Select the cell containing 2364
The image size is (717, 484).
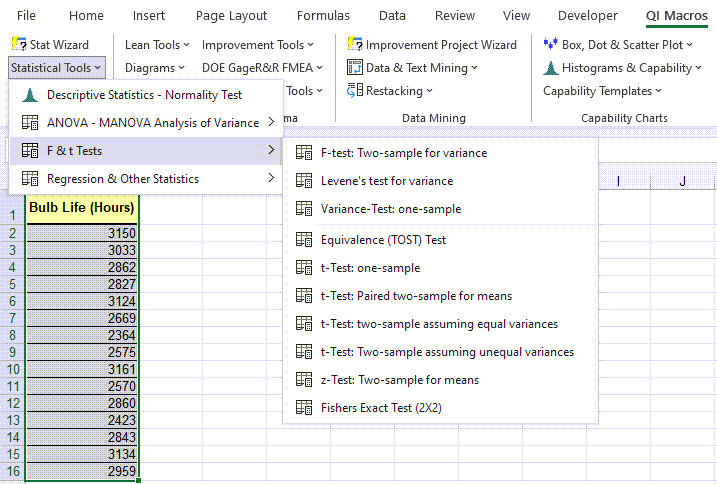82,335
